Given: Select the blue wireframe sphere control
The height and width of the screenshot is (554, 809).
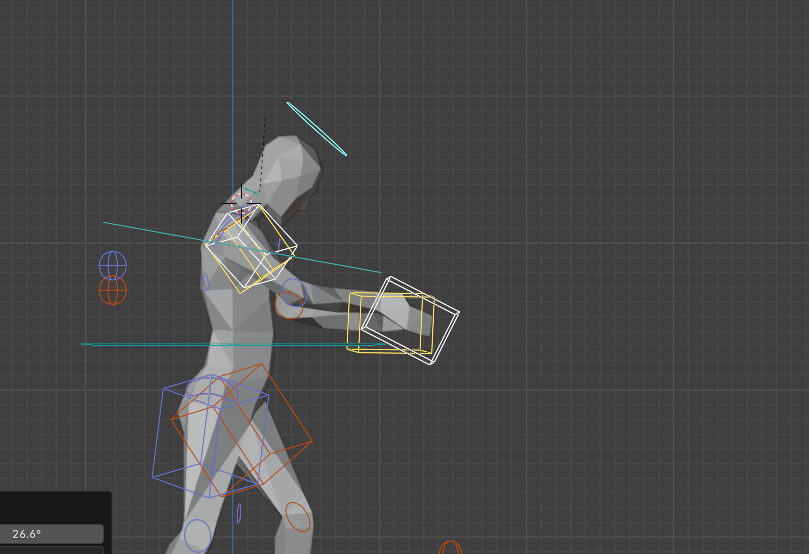Looking at the screenshot, I should pyautogui.click(x=113, y=265).
